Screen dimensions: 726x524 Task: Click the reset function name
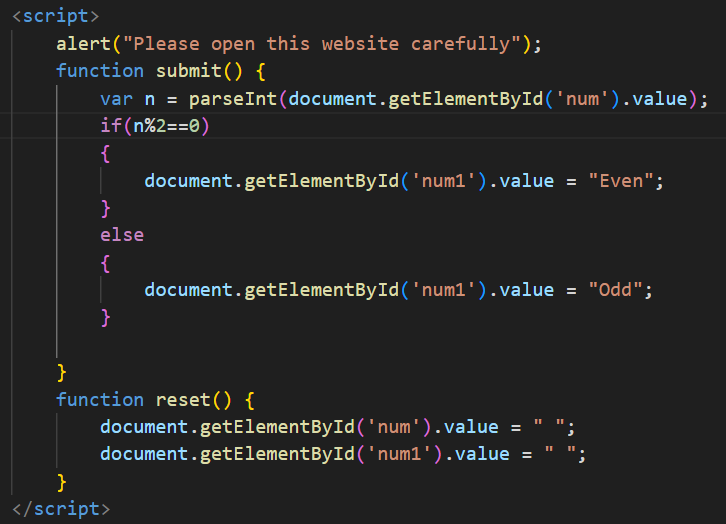[x=182, y=400]
